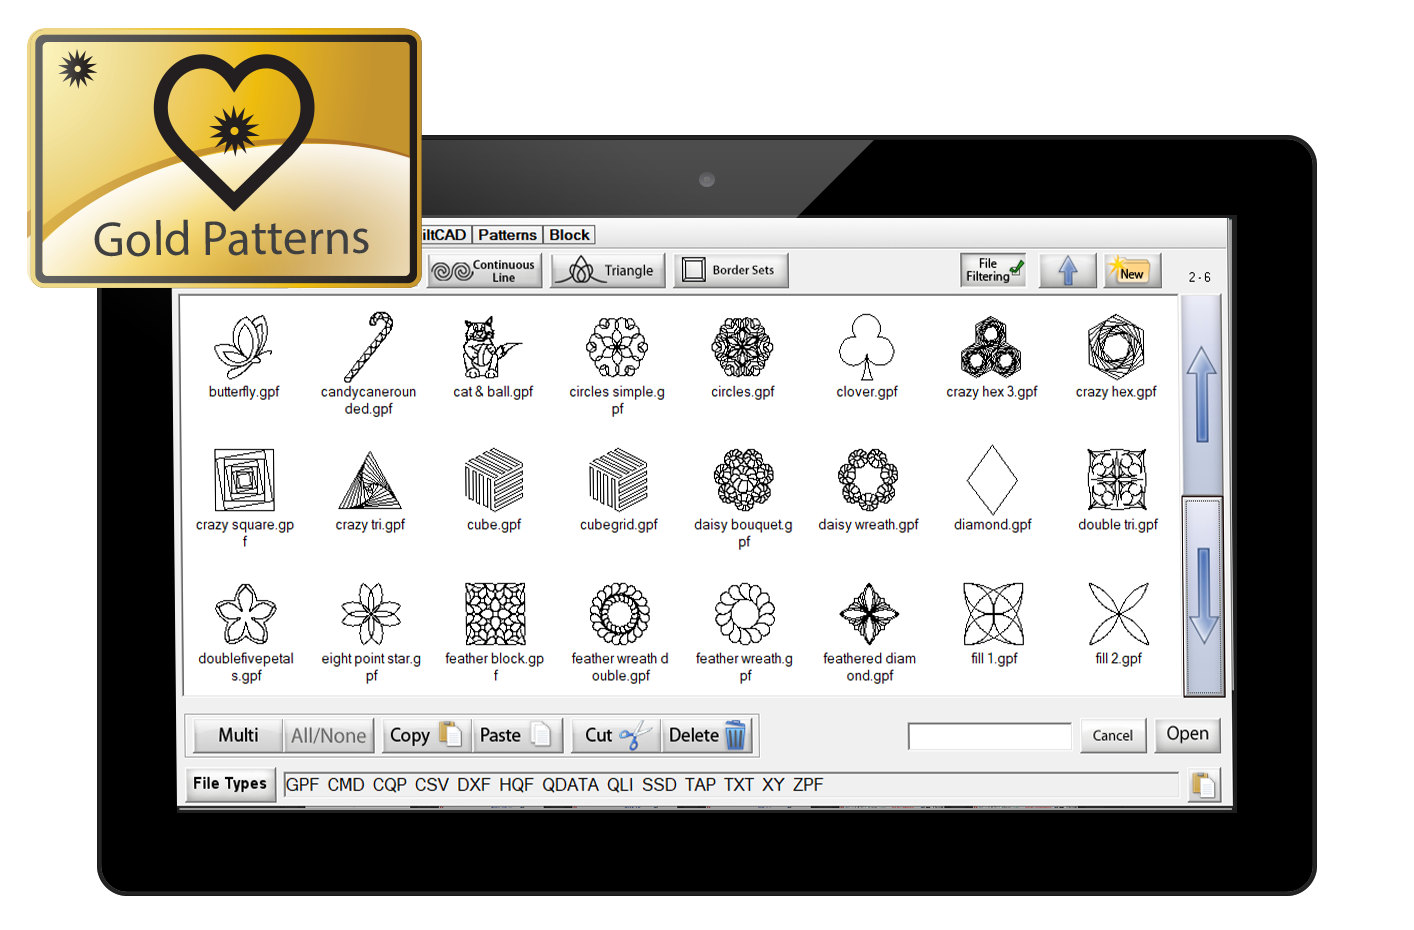This screenshot has width=1414, height=930.
Task: Click the DXF file type label
Action: [x=474, y=785]
